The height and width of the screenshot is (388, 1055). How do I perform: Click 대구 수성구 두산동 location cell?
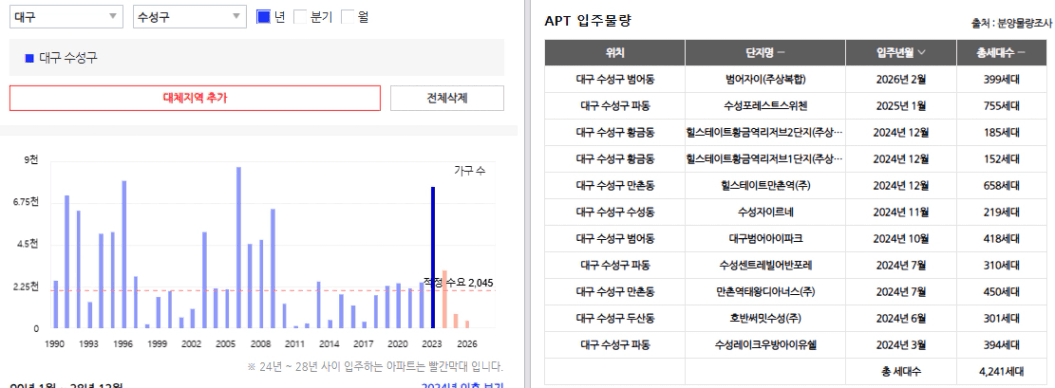(615, 318)
